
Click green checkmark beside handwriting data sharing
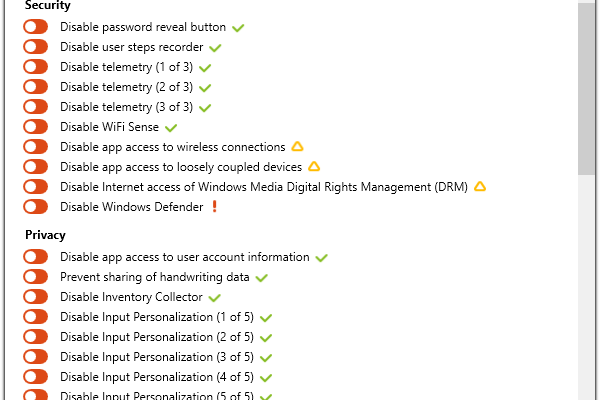click(262, 277)
